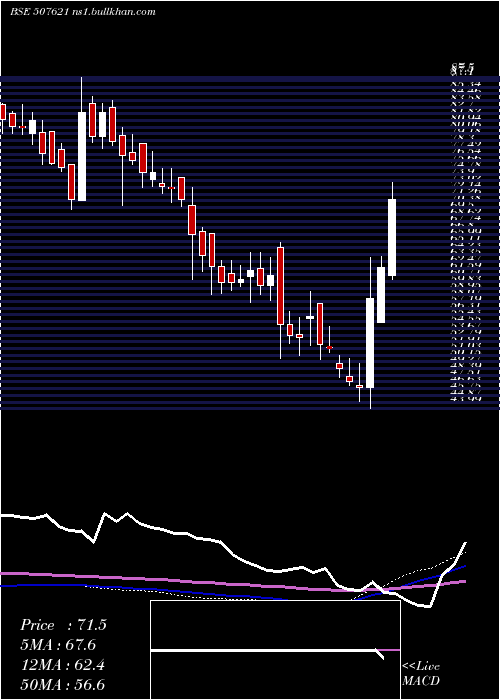500x700 pixels.
Task: Click the 'BSE 507621 ns1.bullkhan.com' chart title
Action: pyautogui.click(x=83, y=12)
